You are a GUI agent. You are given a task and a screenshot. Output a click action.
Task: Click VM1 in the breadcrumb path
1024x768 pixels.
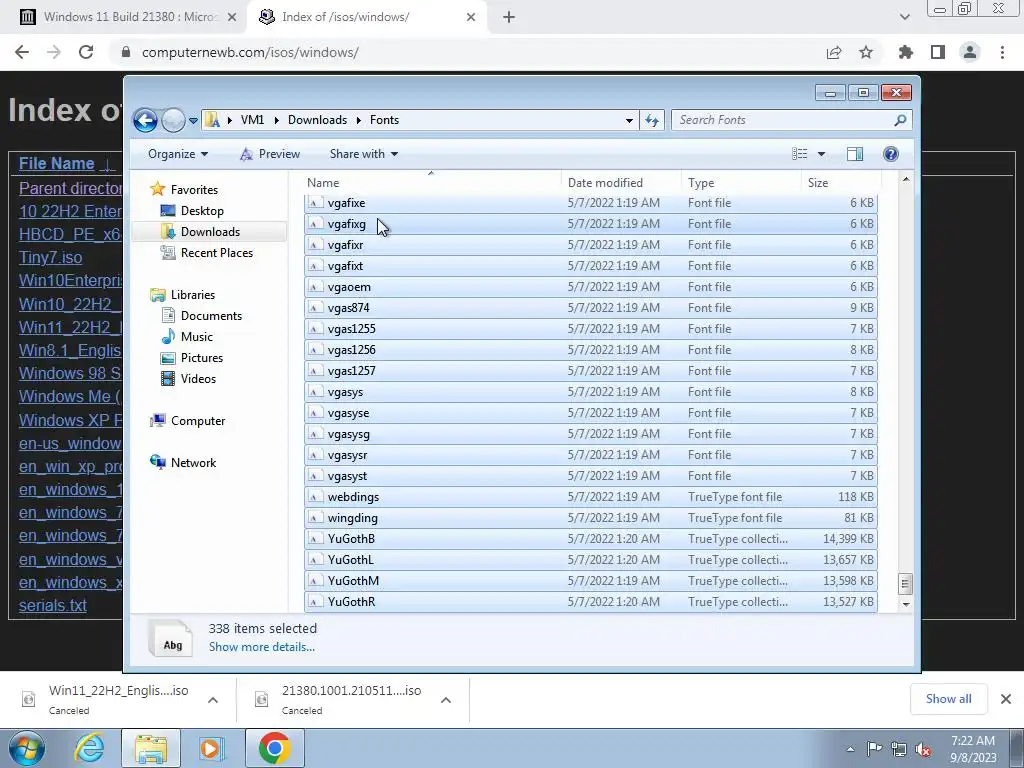click(x=252, y=120)
